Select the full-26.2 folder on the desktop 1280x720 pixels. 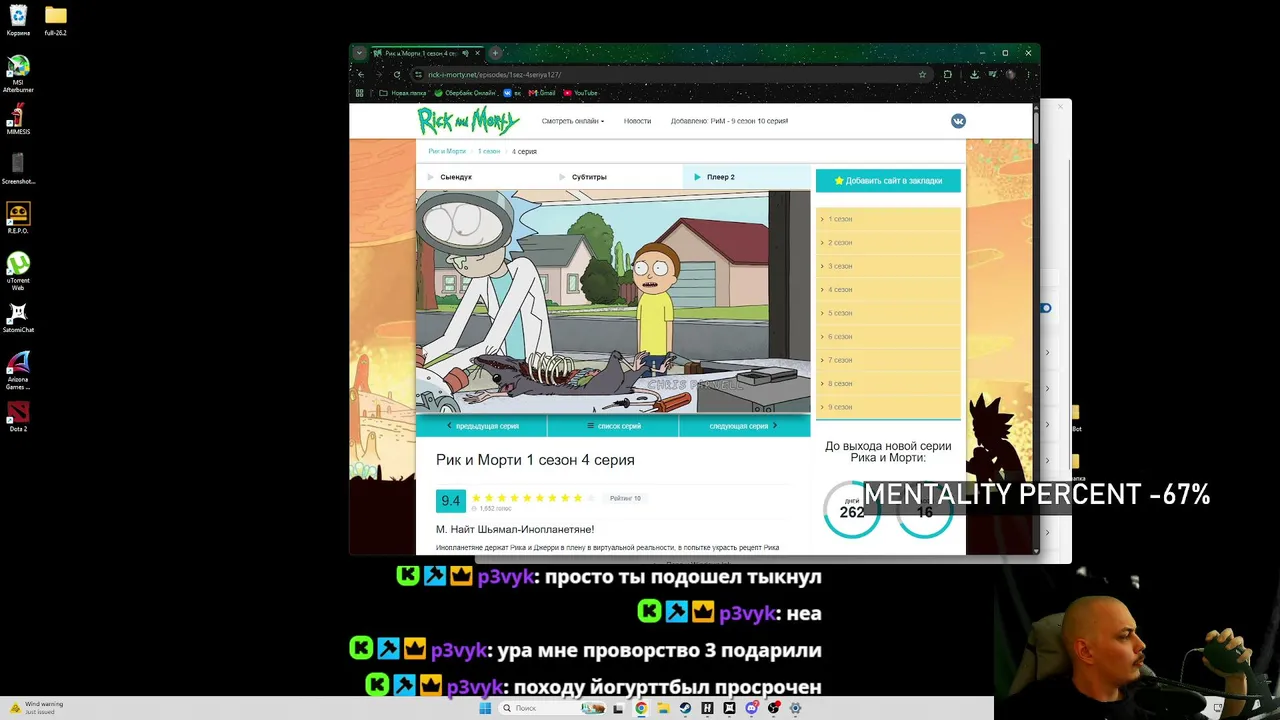click(x=55, y=20)
